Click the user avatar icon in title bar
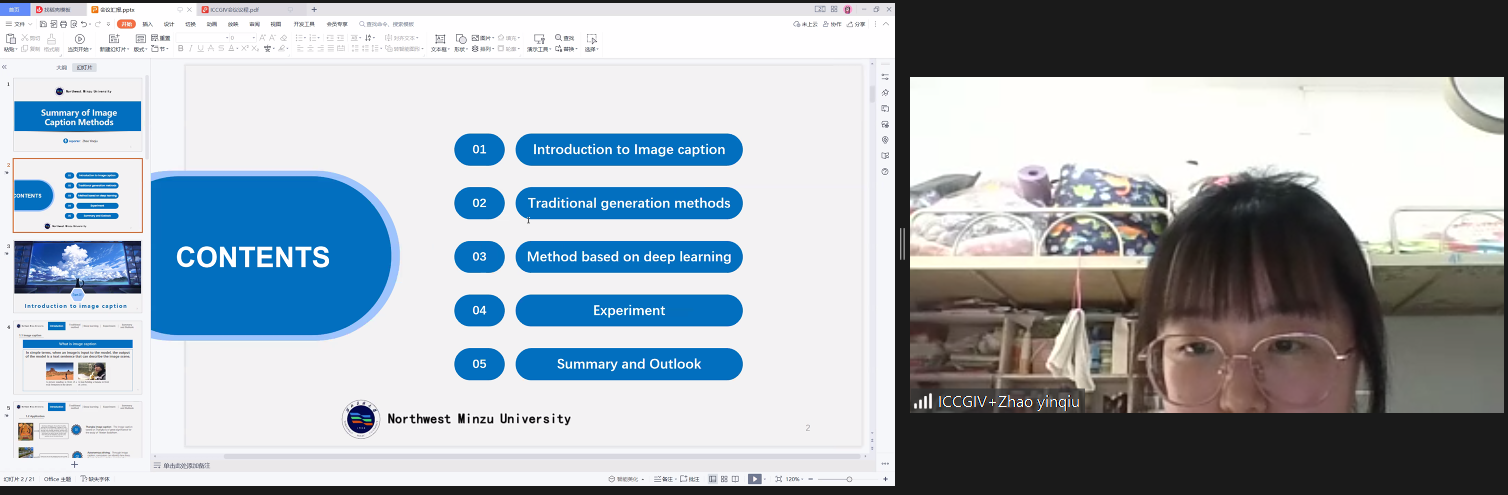Viewport: 1508px width, 495px height. click(x=848, y=9)
